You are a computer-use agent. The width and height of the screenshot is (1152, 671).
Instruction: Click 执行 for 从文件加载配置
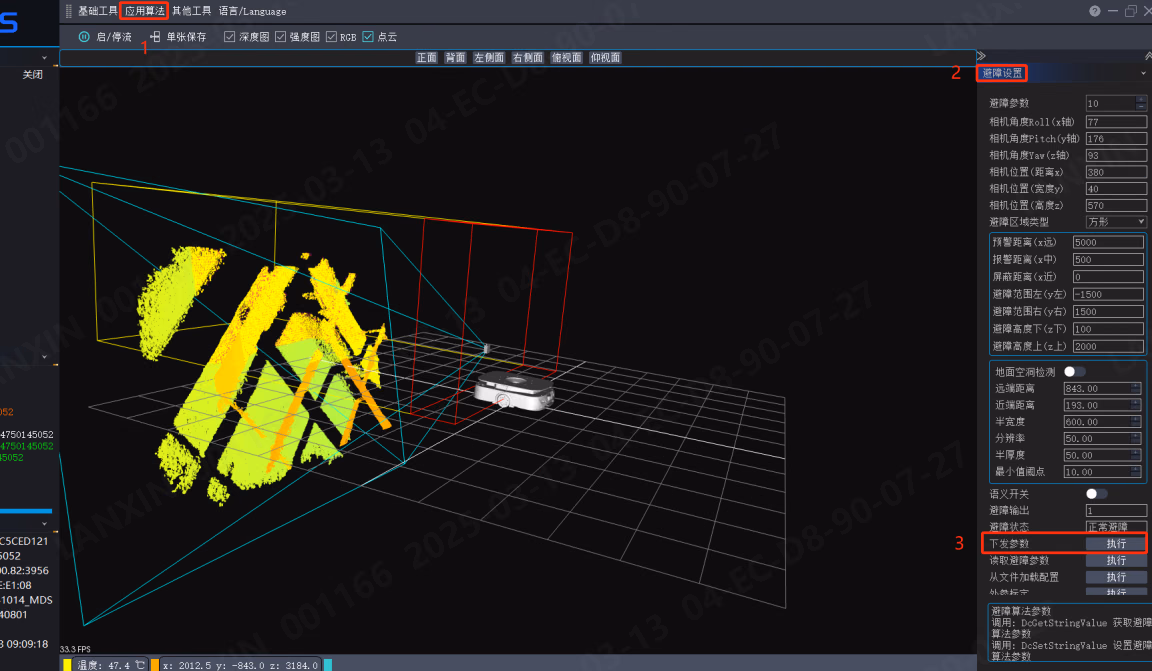click(x=1116, y=577)
